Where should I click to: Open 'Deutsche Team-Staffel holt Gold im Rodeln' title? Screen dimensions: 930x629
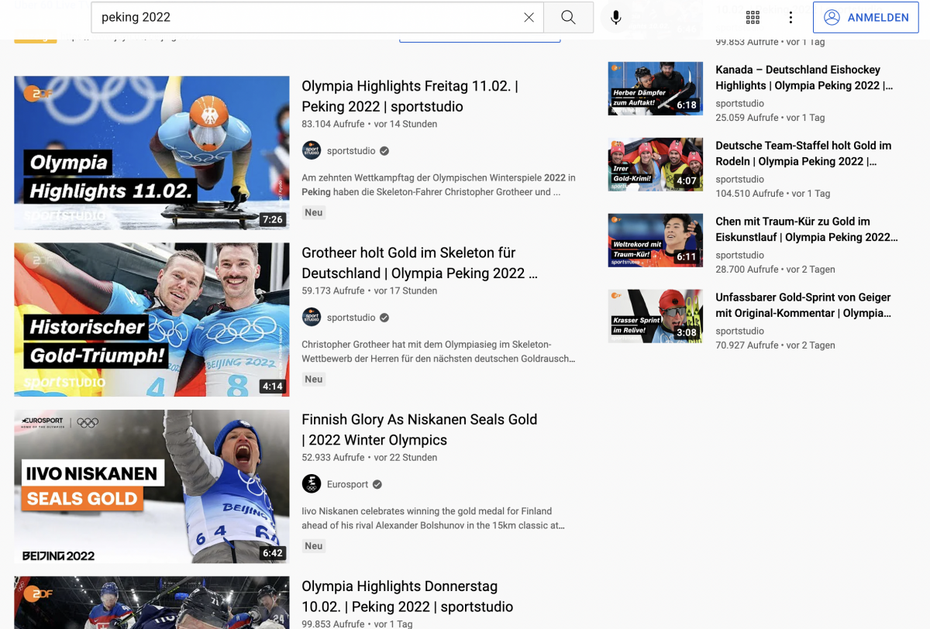click(x=803, y=154)
